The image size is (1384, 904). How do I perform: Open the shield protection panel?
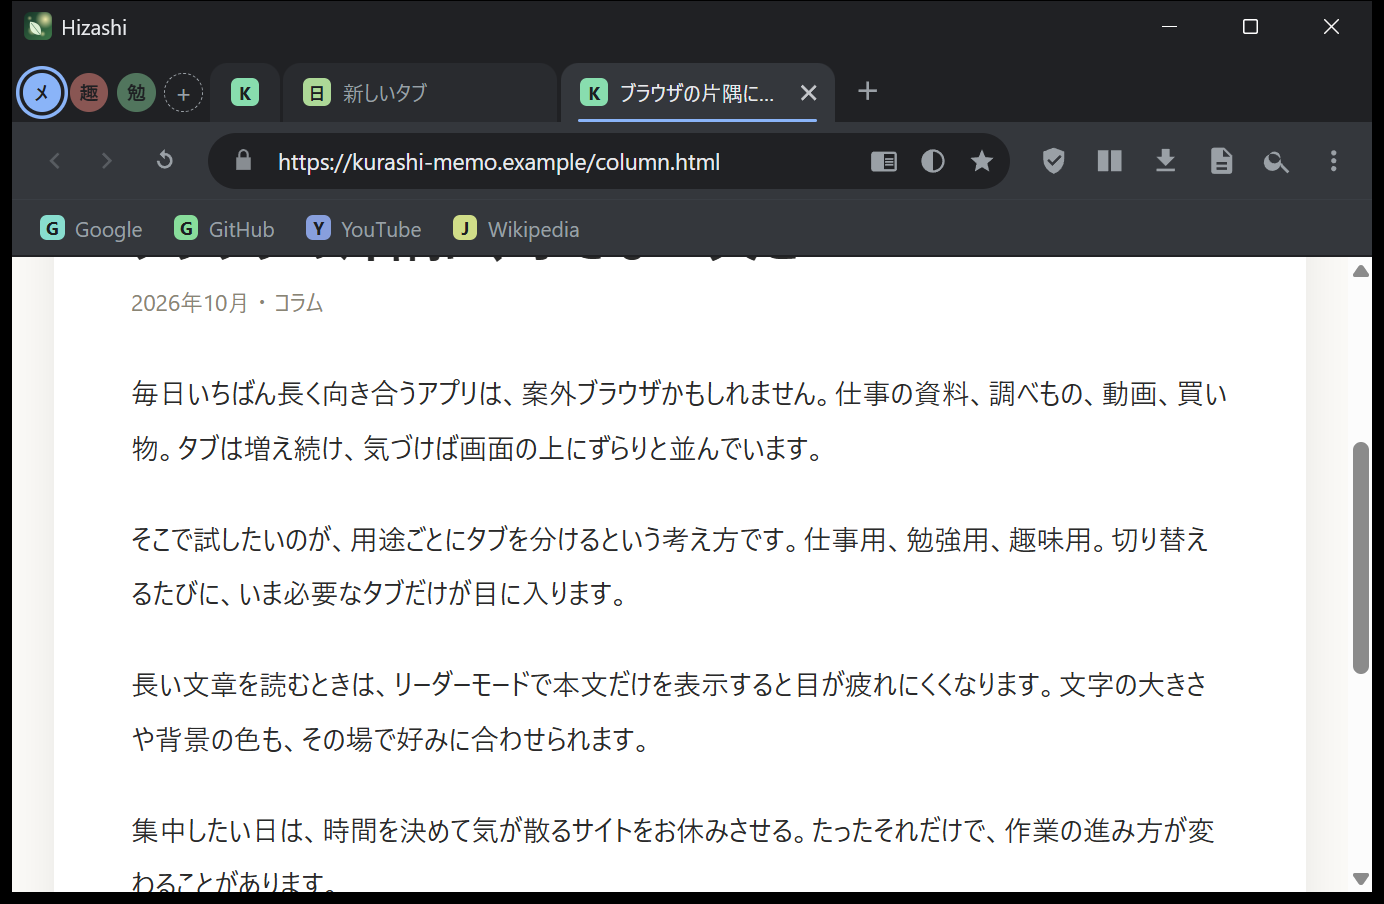click(x=1054, y=161)
